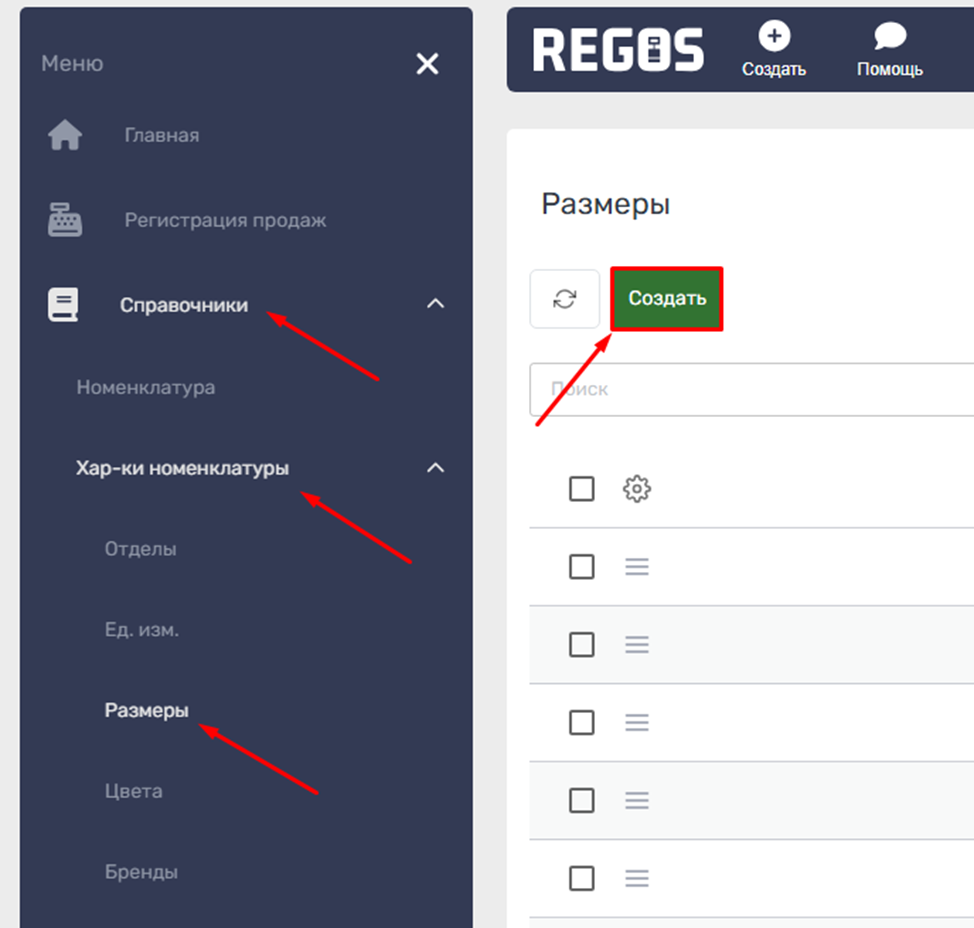Go to Бренды in sidebar
The image size is (974, 928).
coord(141,872)
